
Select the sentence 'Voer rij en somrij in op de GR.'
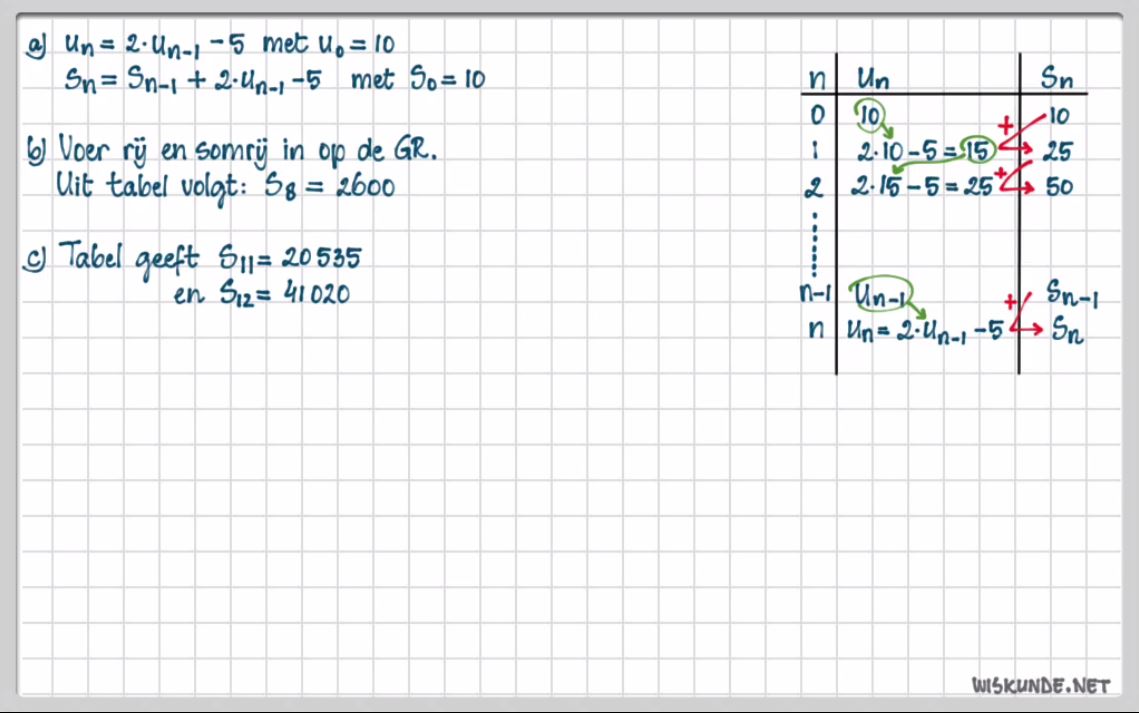pos(247,150)
